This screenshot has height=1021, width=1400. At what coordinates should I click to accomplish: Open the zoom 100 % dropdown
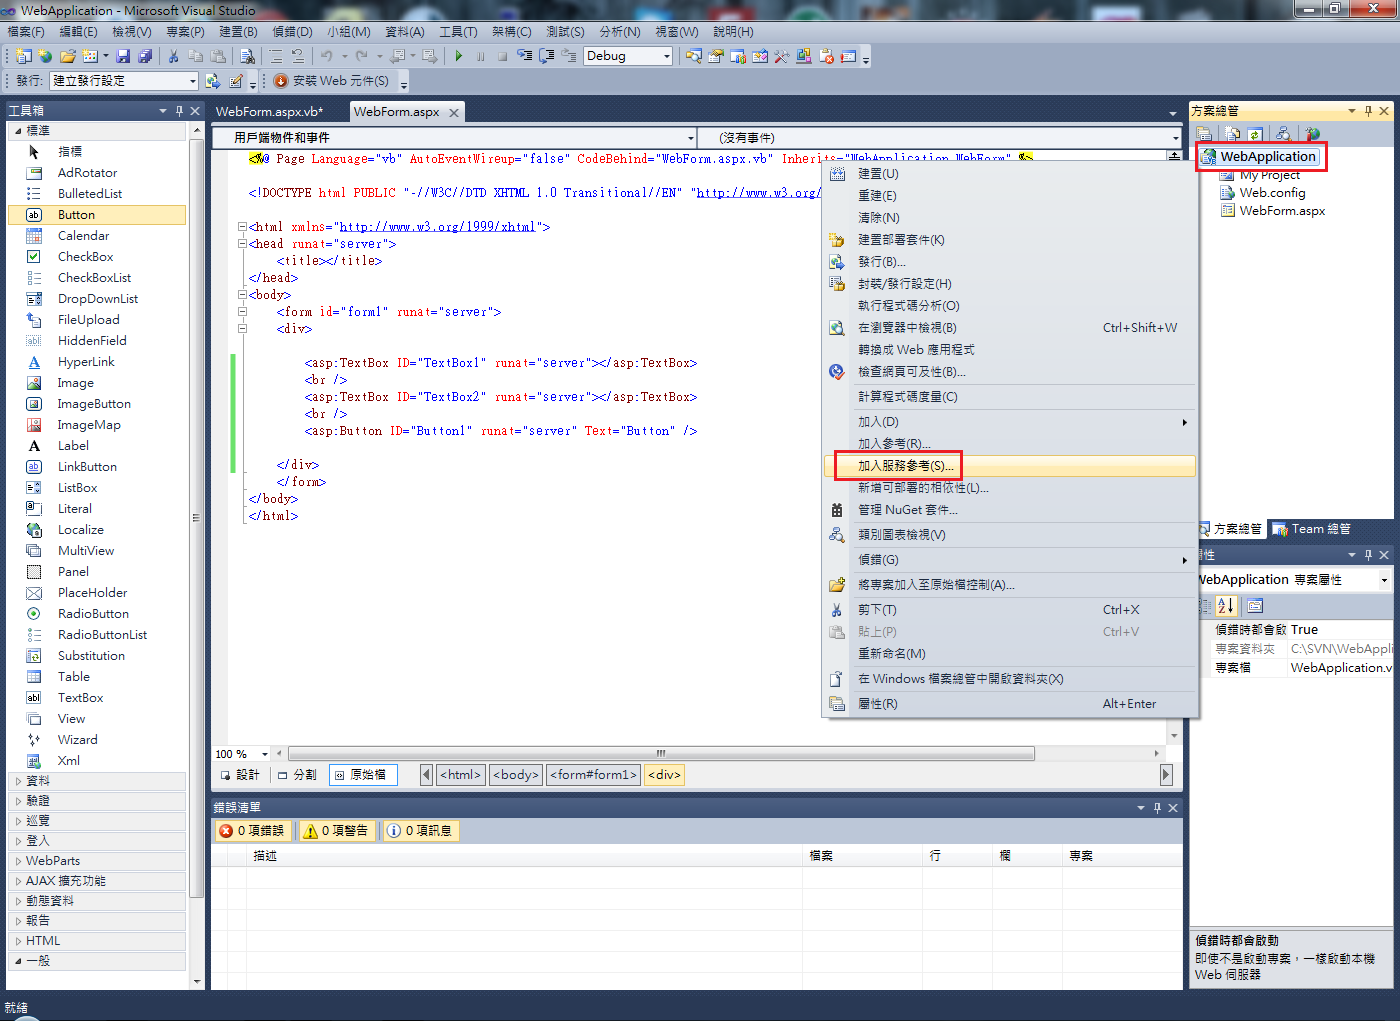coord(265,754)
